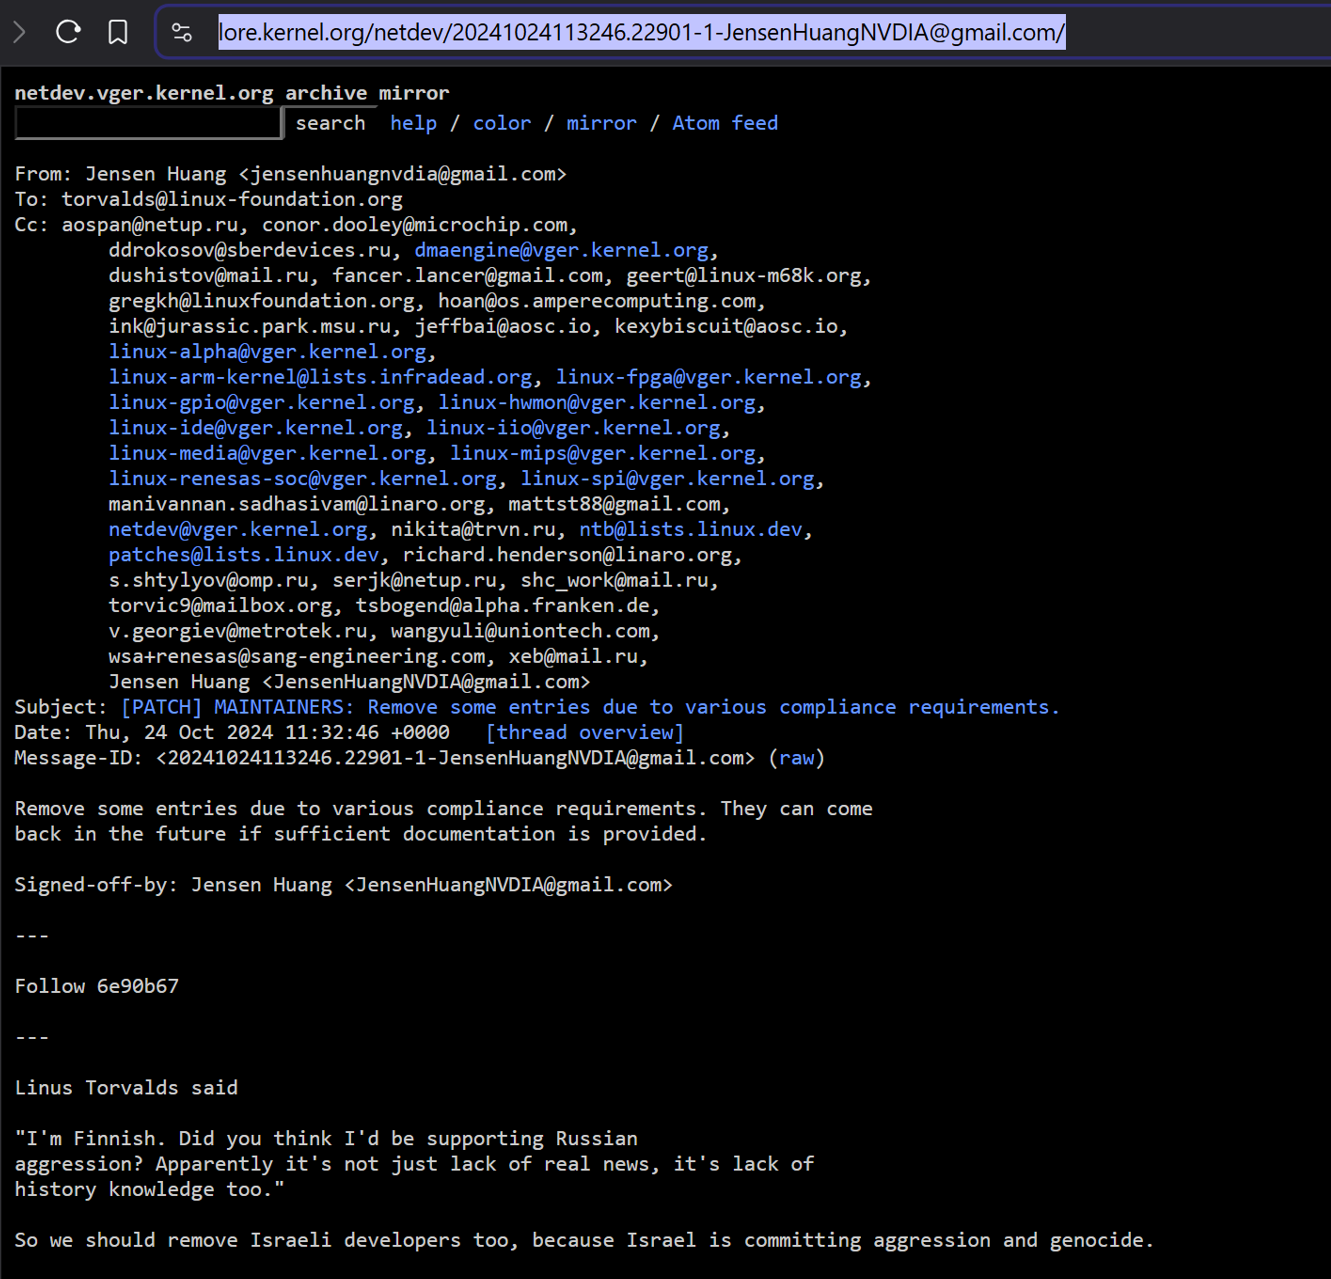Click tsbogend@alpha.franken.de address text
This screenshot has height=1279, width=1331.
tap(503, 606)
